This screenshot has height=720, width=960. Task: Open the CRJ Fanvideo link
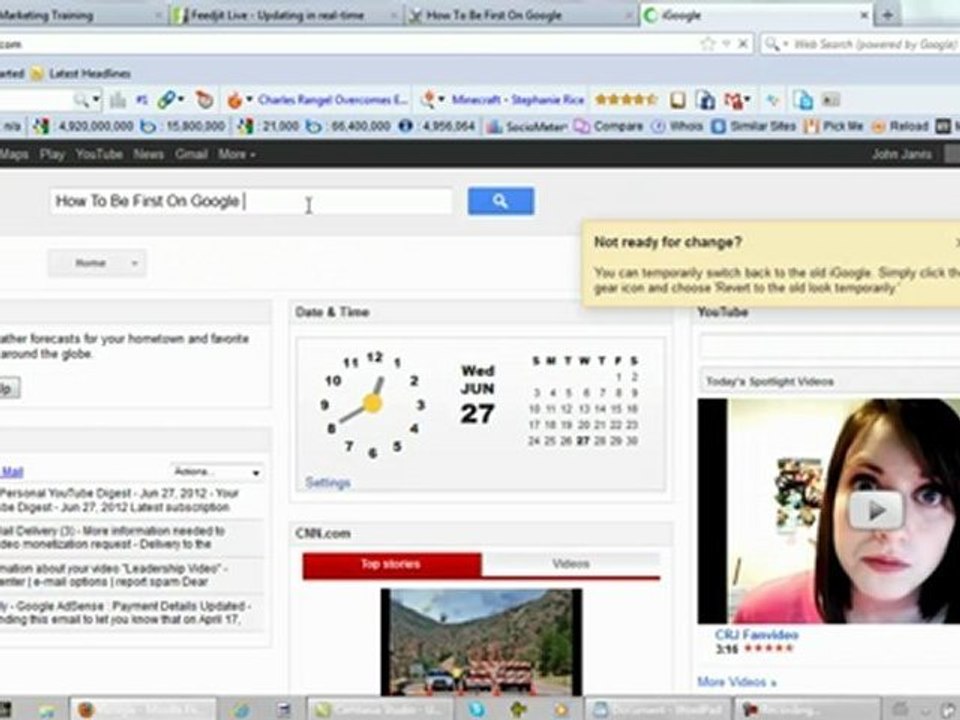point(756,635)
